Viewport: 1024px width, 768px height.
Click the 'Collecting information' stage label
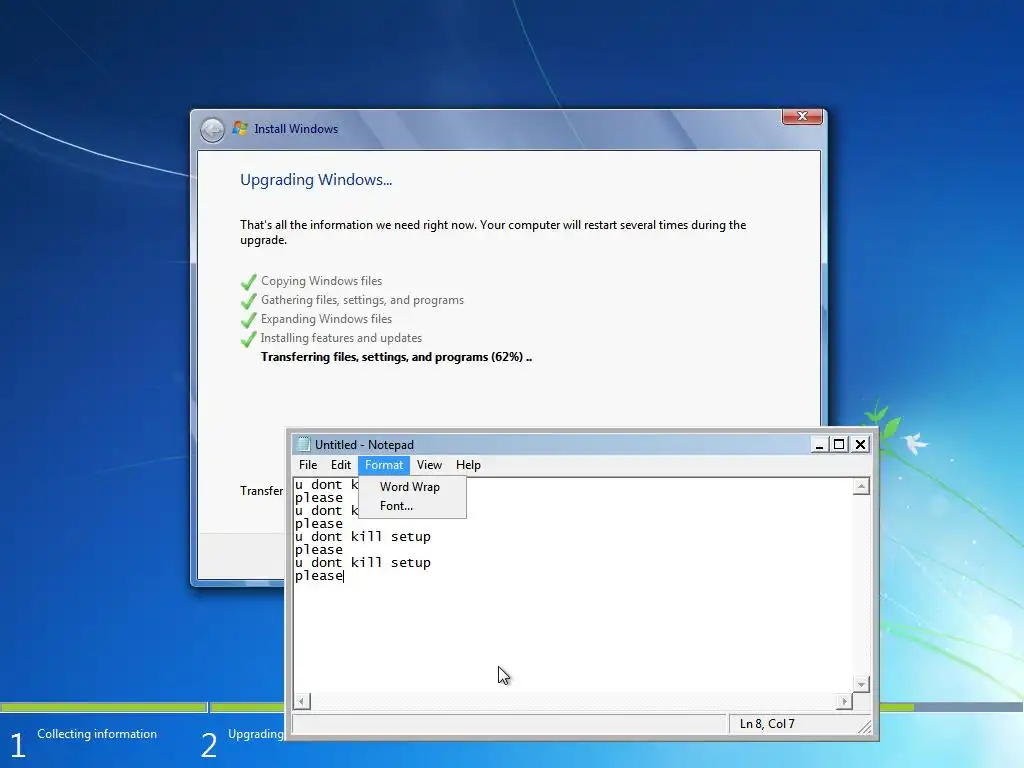tap(97, 734)
